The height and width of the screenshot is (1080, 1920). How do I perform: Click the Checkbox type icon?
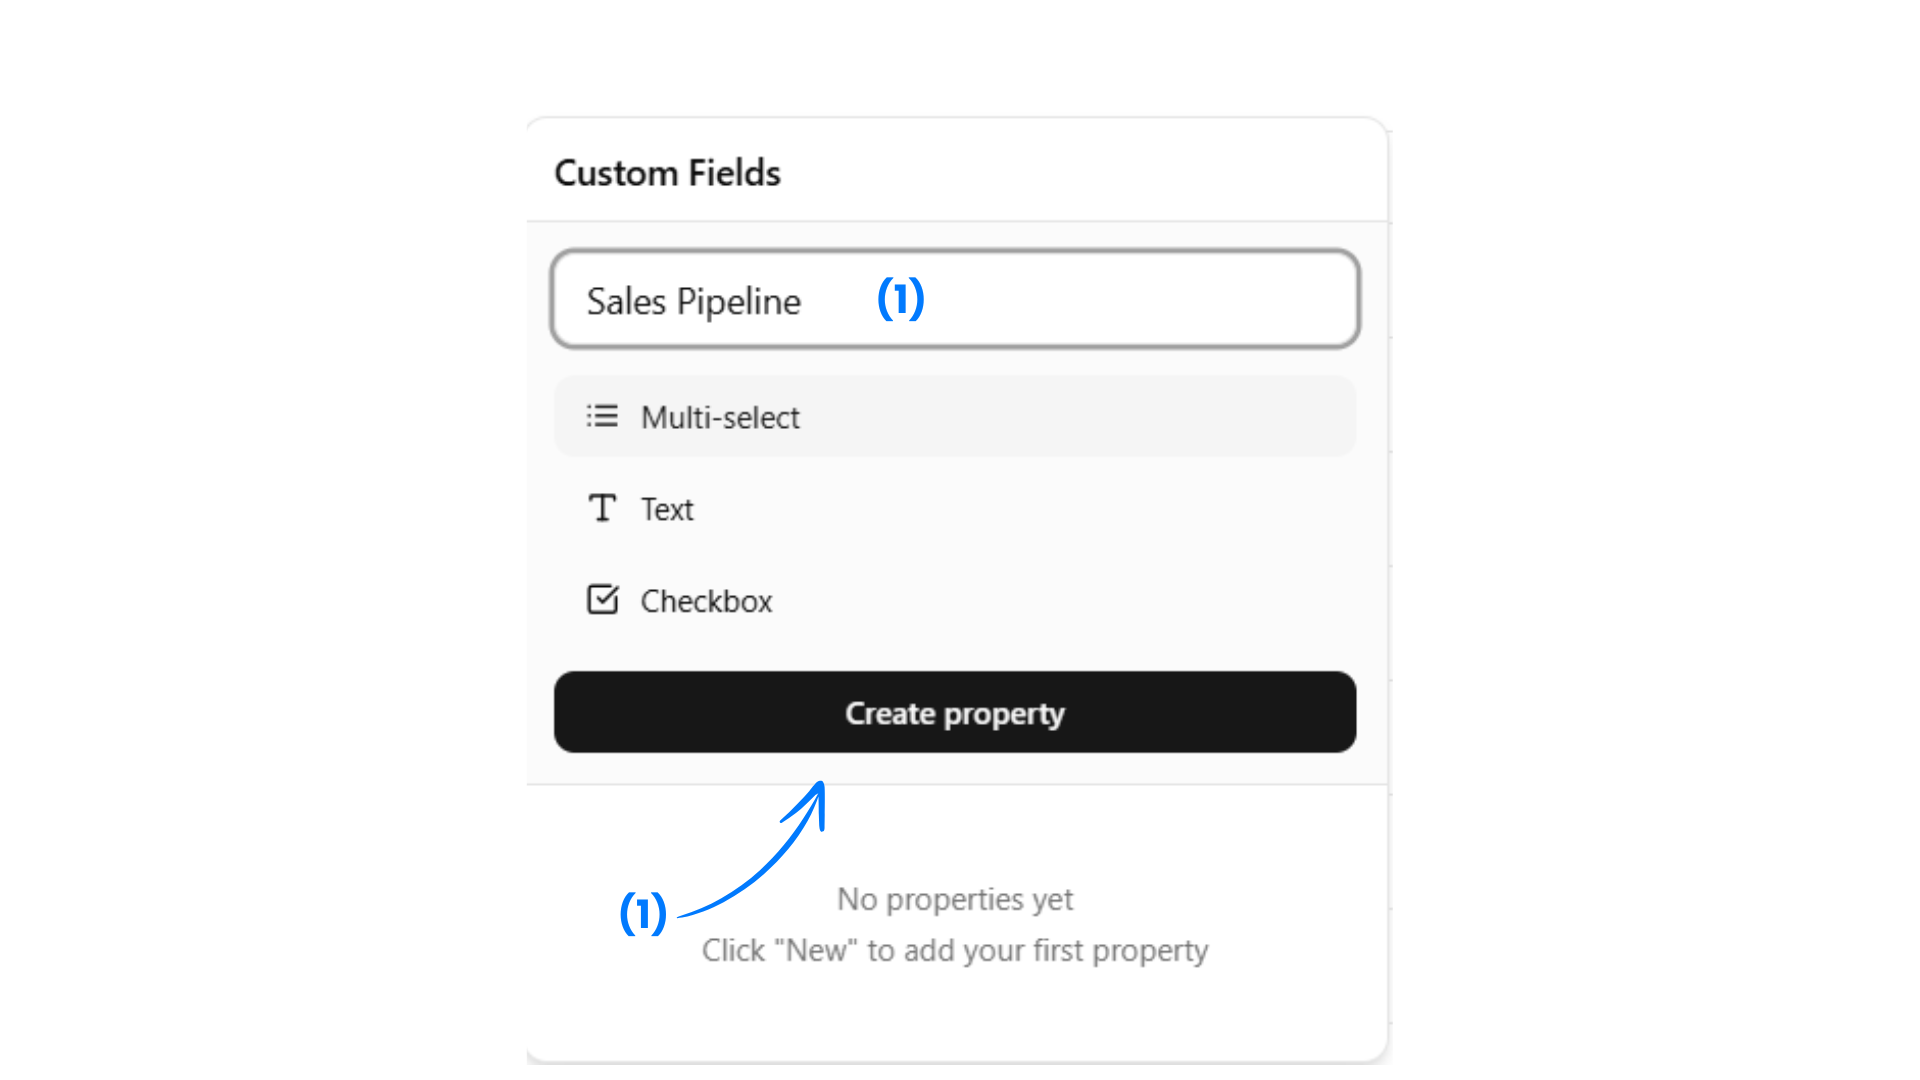[602, 598]
